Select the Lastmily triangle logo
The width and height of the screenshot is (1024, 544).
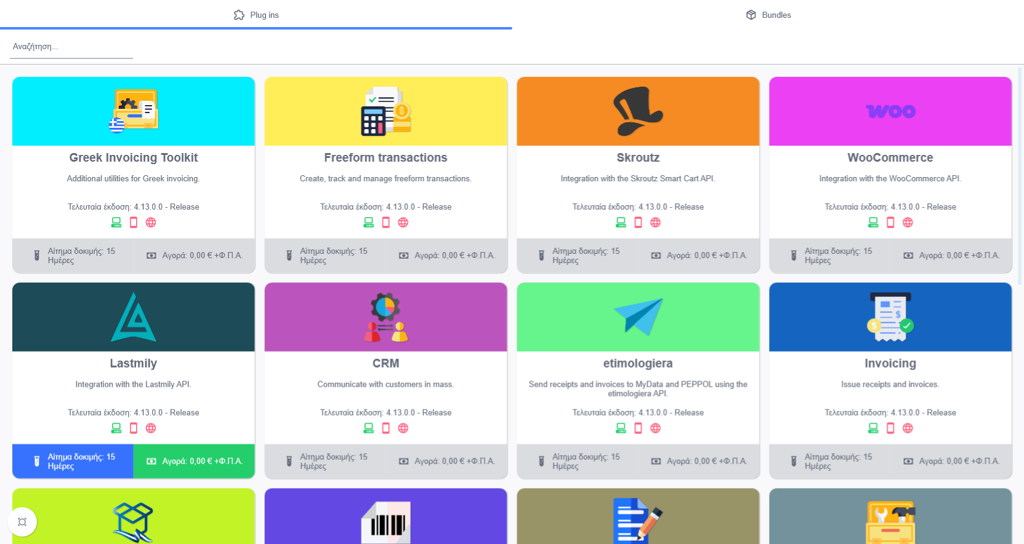click(x=133, y=317)
